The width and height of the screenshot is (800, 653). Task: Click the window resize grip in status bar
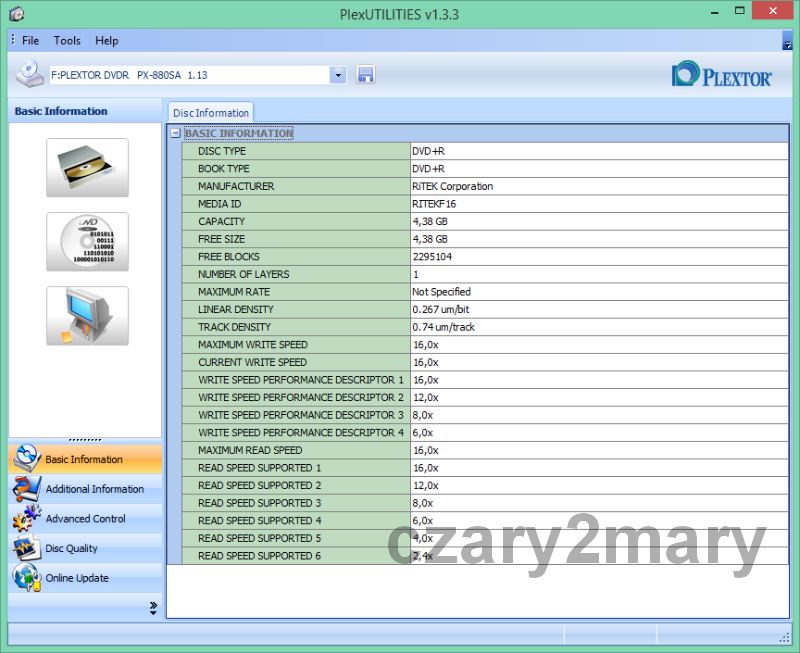pyautogui.click(x=785, y=638)
